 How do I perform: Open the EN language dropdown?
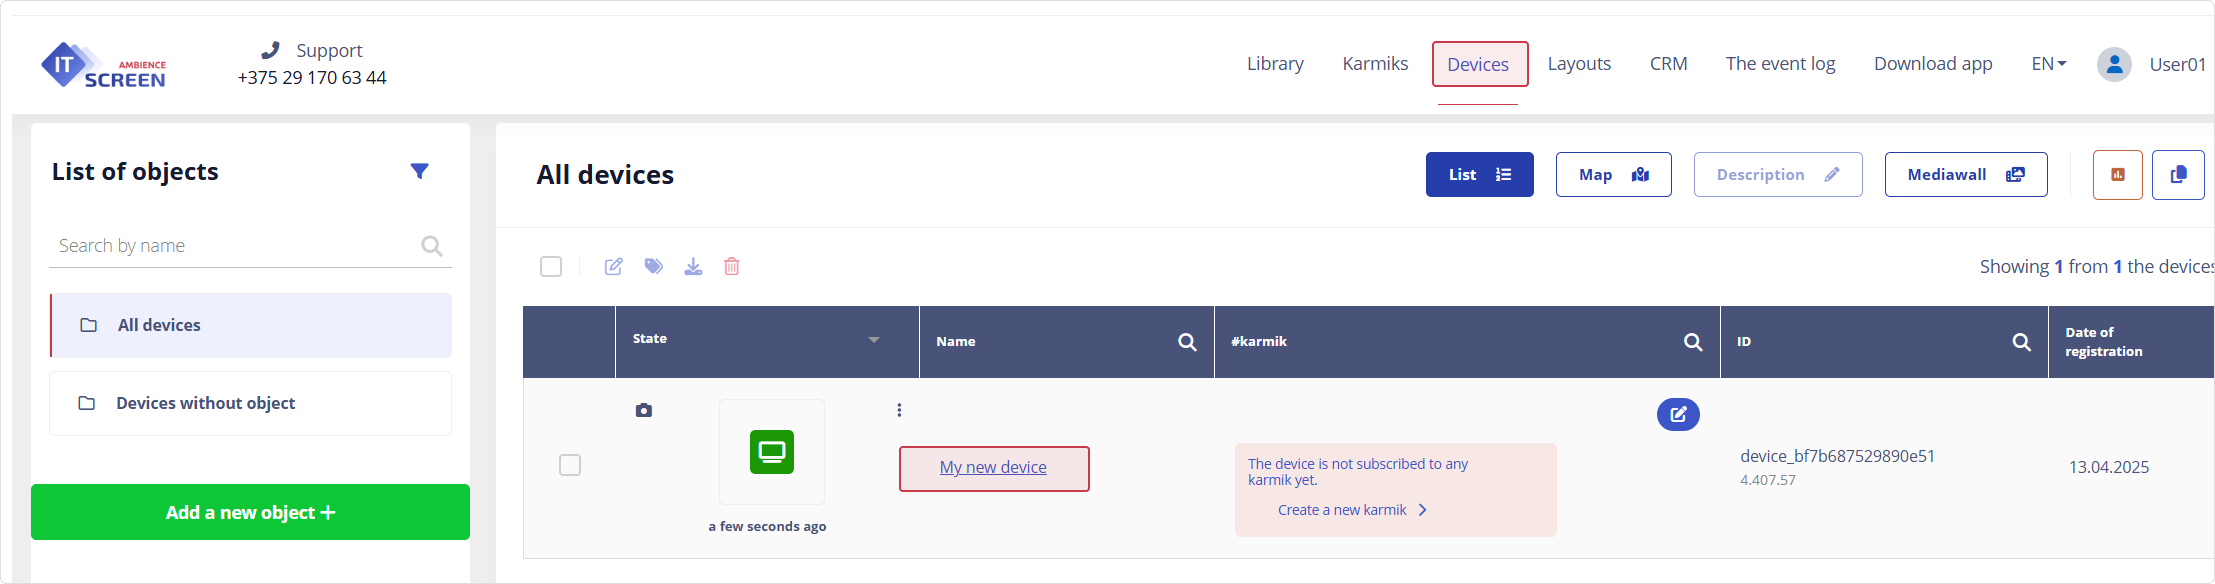(x=2048, y=64)
